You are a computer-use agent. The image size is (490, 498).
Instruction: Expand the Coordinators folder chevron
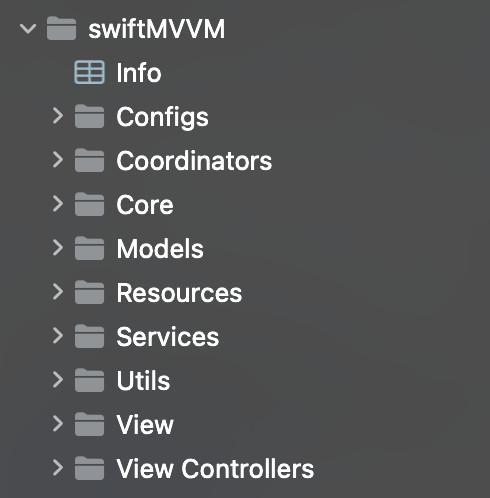click(x=58, y=160)
